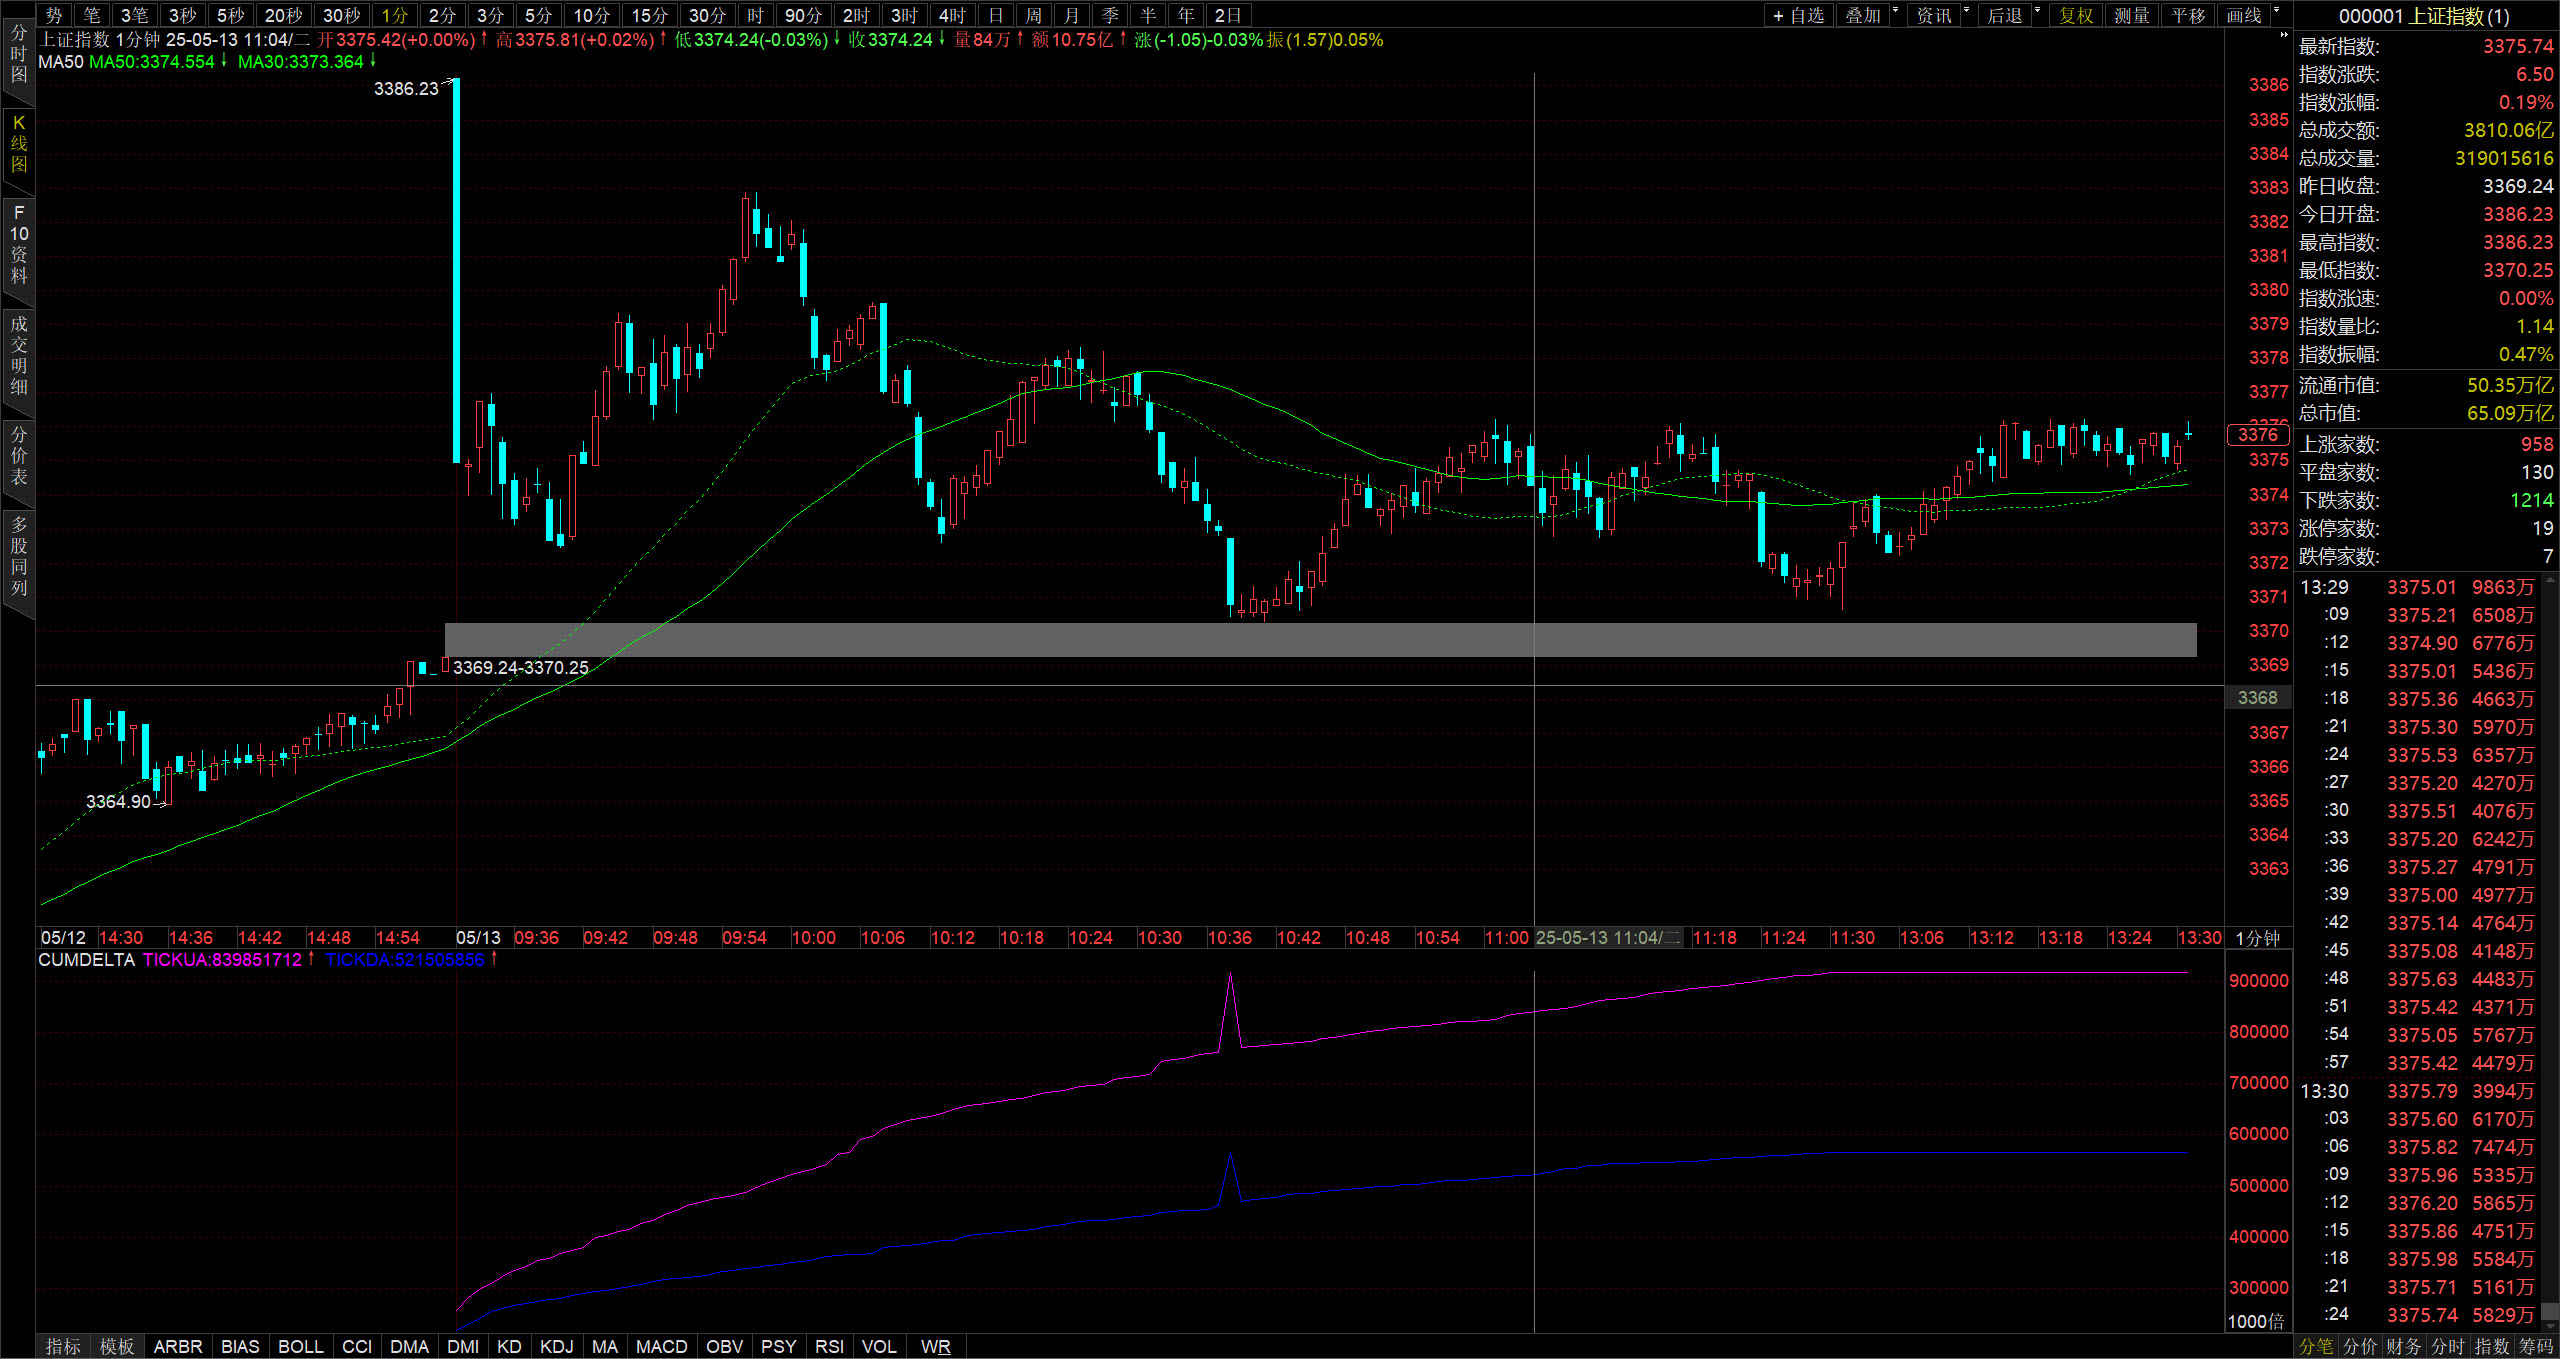Screen dimensions: 2560x1359
Task: Switch chart to 3秒 period
Action: 183,15
